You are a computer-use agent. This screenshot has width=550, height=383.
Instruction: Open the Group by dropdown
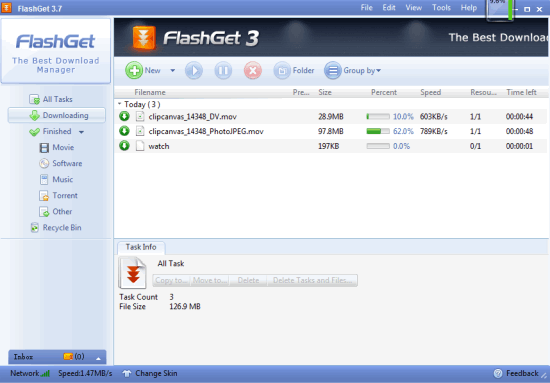tap(353, 70)
